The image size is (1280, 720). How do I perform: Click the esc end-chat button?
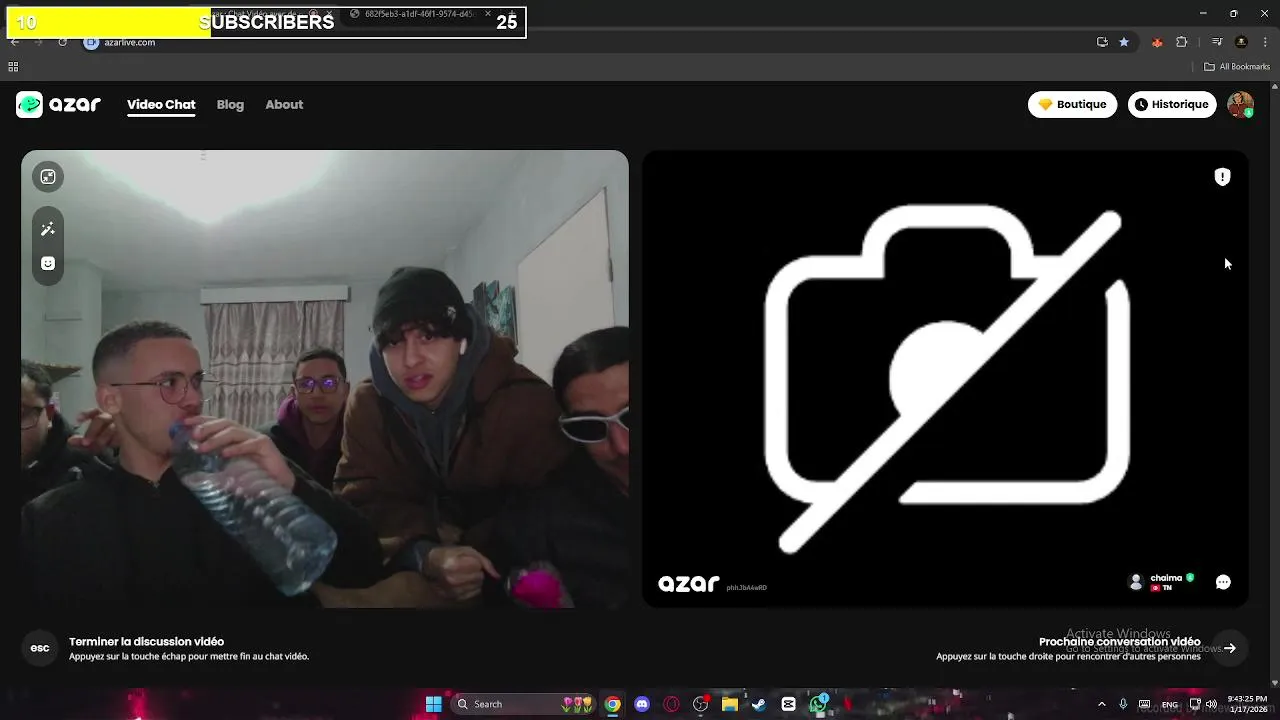40,648
